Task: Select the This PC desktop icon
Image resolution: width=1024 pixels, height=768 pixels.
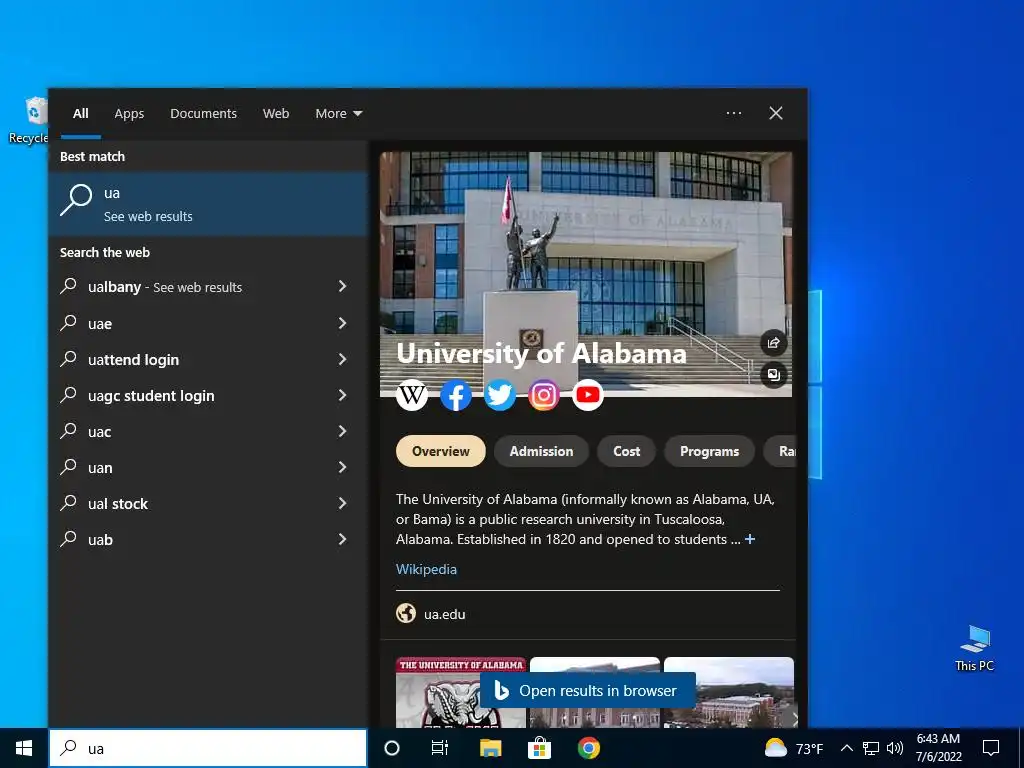Action: click(x=974, y=648)
